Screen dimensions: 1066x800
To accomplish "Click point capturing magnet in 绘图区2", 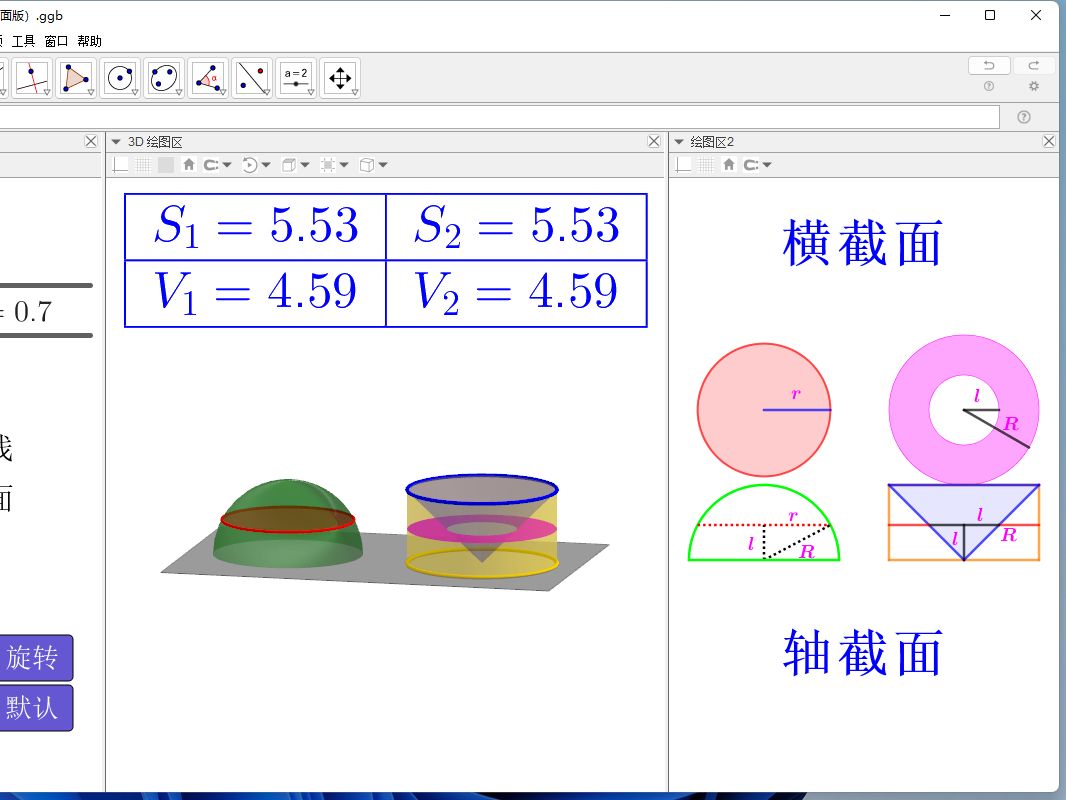I will pyautogui.click(x=751, y=164).
